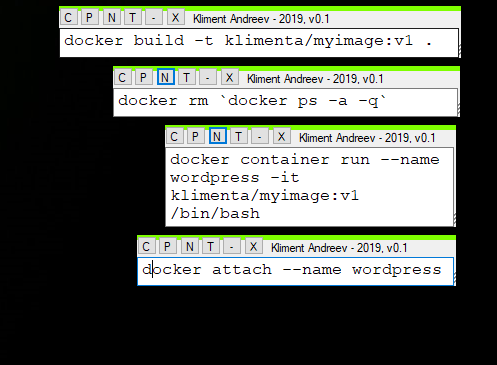This screenshot has width=497, height=365.
Task: Click resize grip of container run note
Action: coord(454,220)
